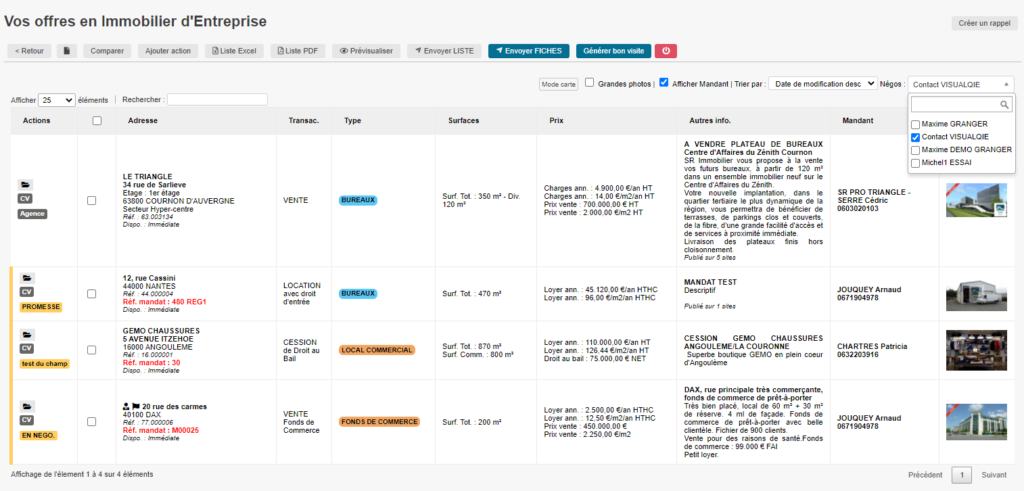Click the document icon button beside Retour
1024x491 pixels.
[x=67, y=50]
